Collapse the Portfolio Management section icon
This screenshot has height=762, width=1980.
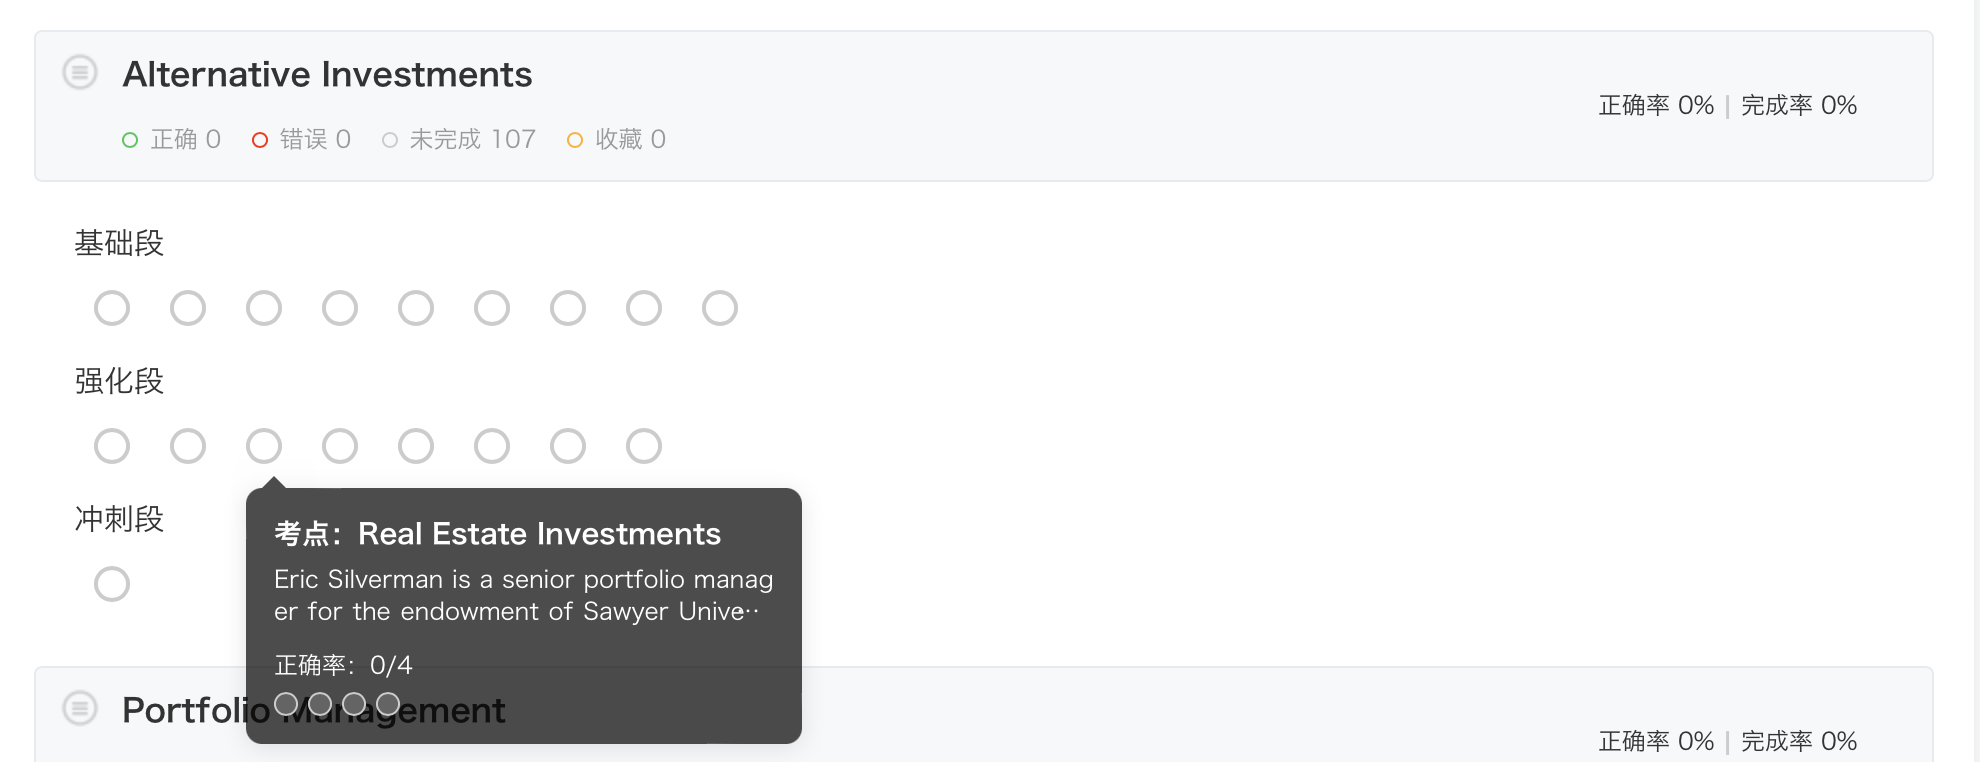(x=80, y=708)
